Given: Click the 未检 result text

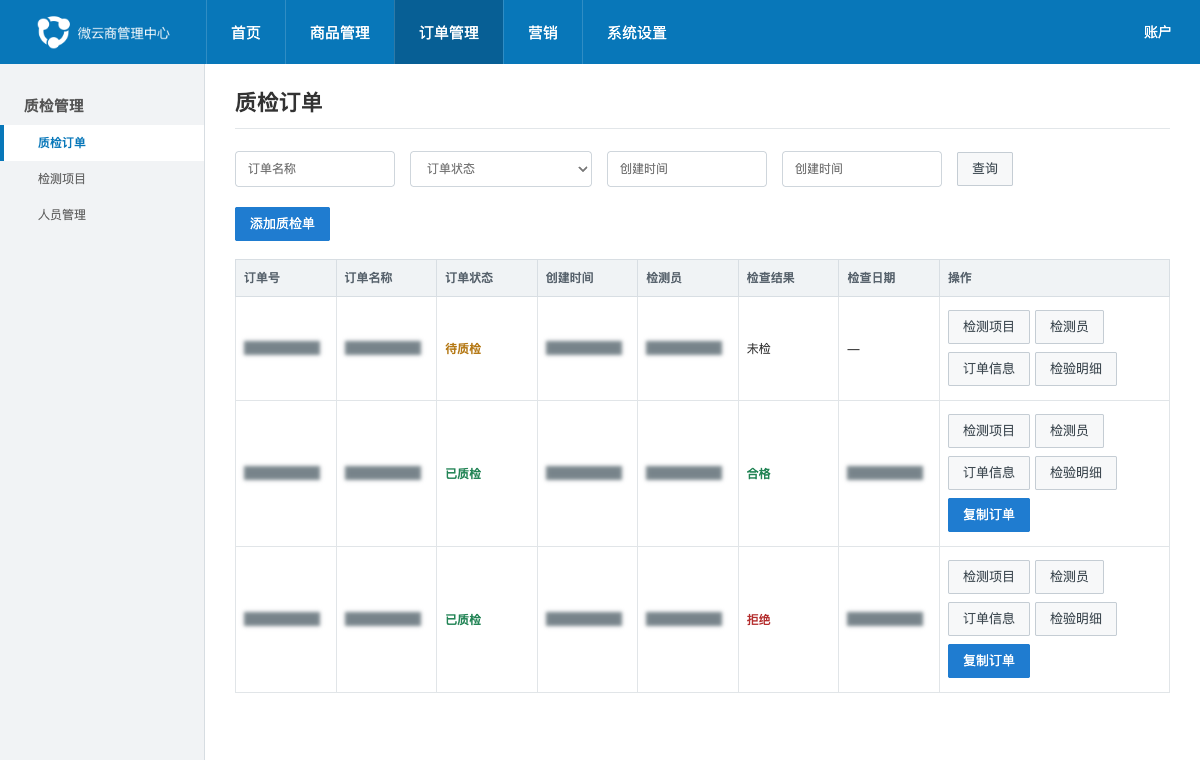Looking at the screenshot, I should [759, 349].
